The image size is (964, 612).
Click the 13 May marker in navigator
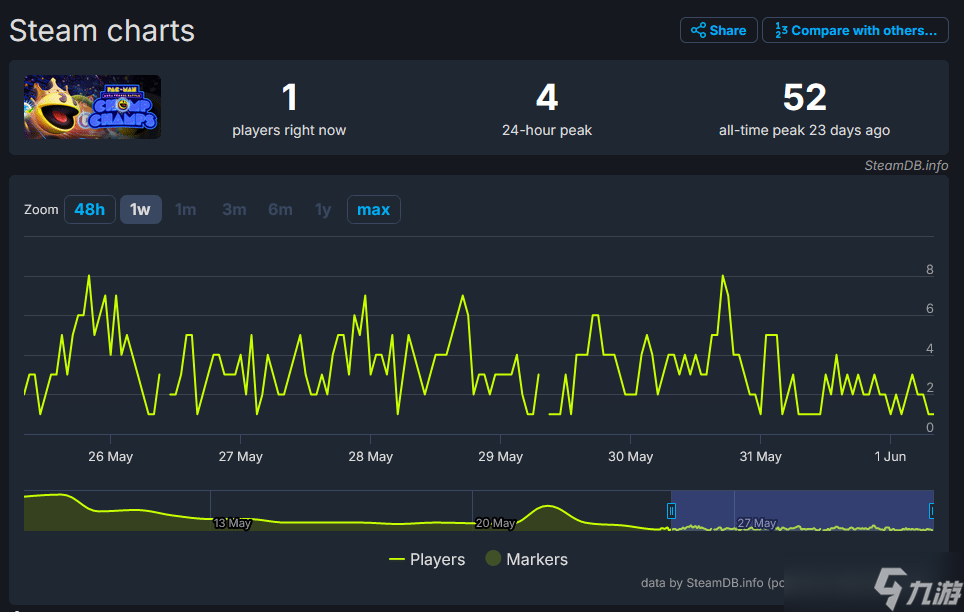[232, 523]
